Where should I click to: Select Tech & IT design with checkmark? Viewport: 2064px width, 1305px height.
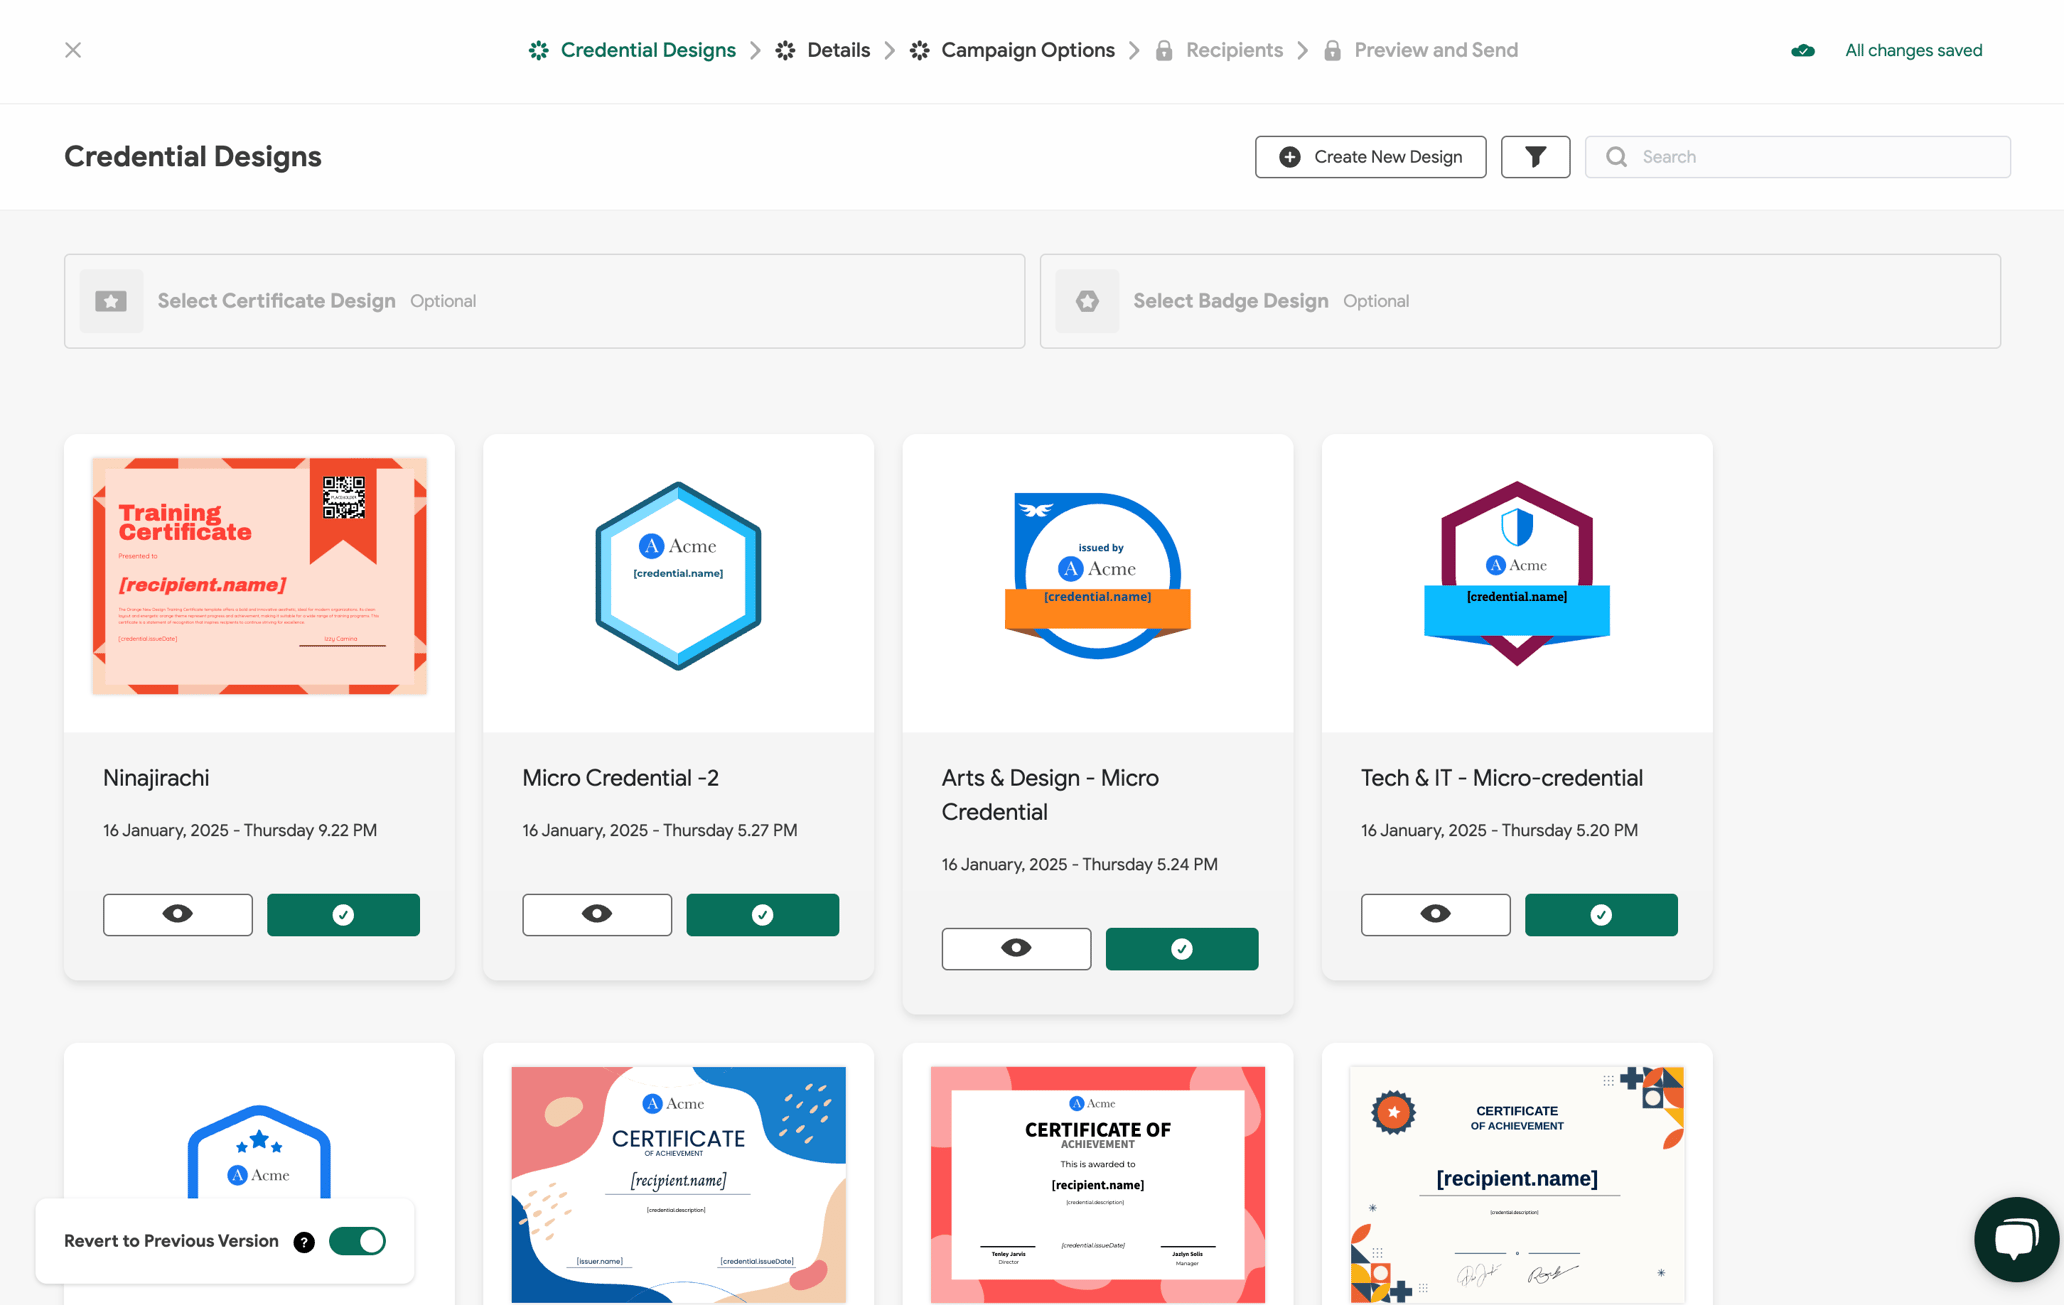(1600, 914)
